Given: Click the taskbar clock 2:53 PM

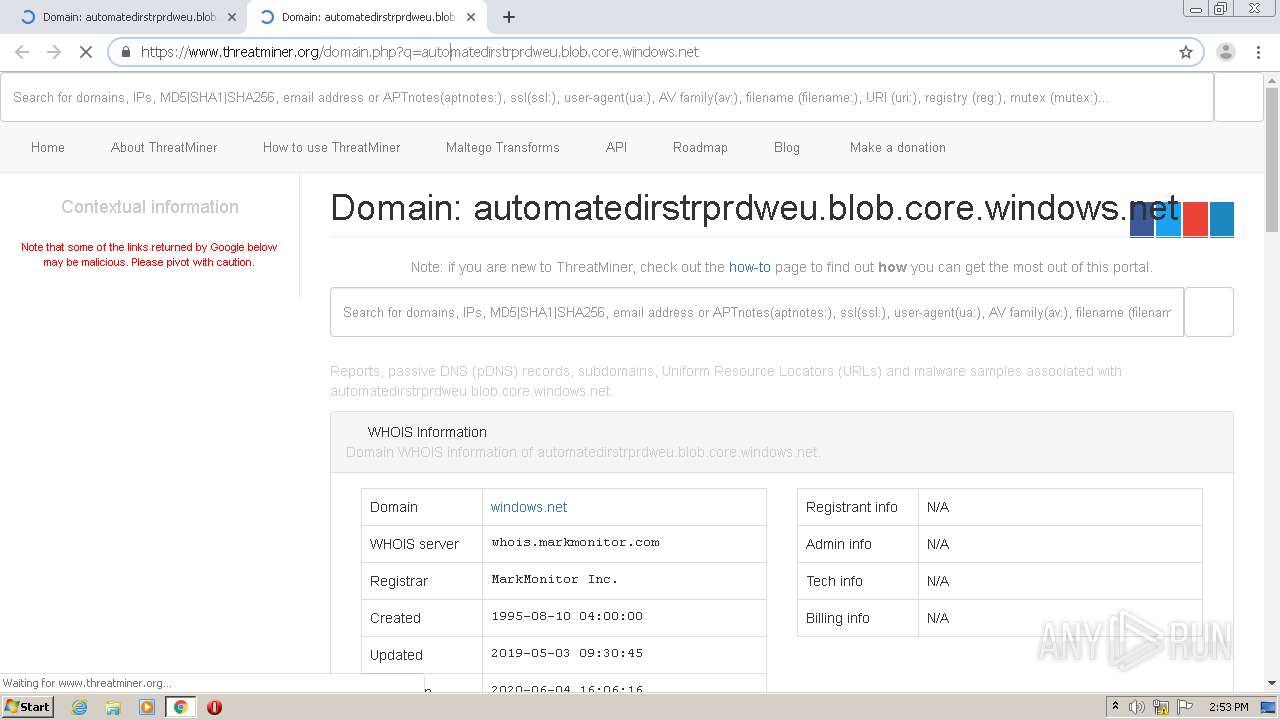Looking at the screenshot, I should coord(1228,707).
